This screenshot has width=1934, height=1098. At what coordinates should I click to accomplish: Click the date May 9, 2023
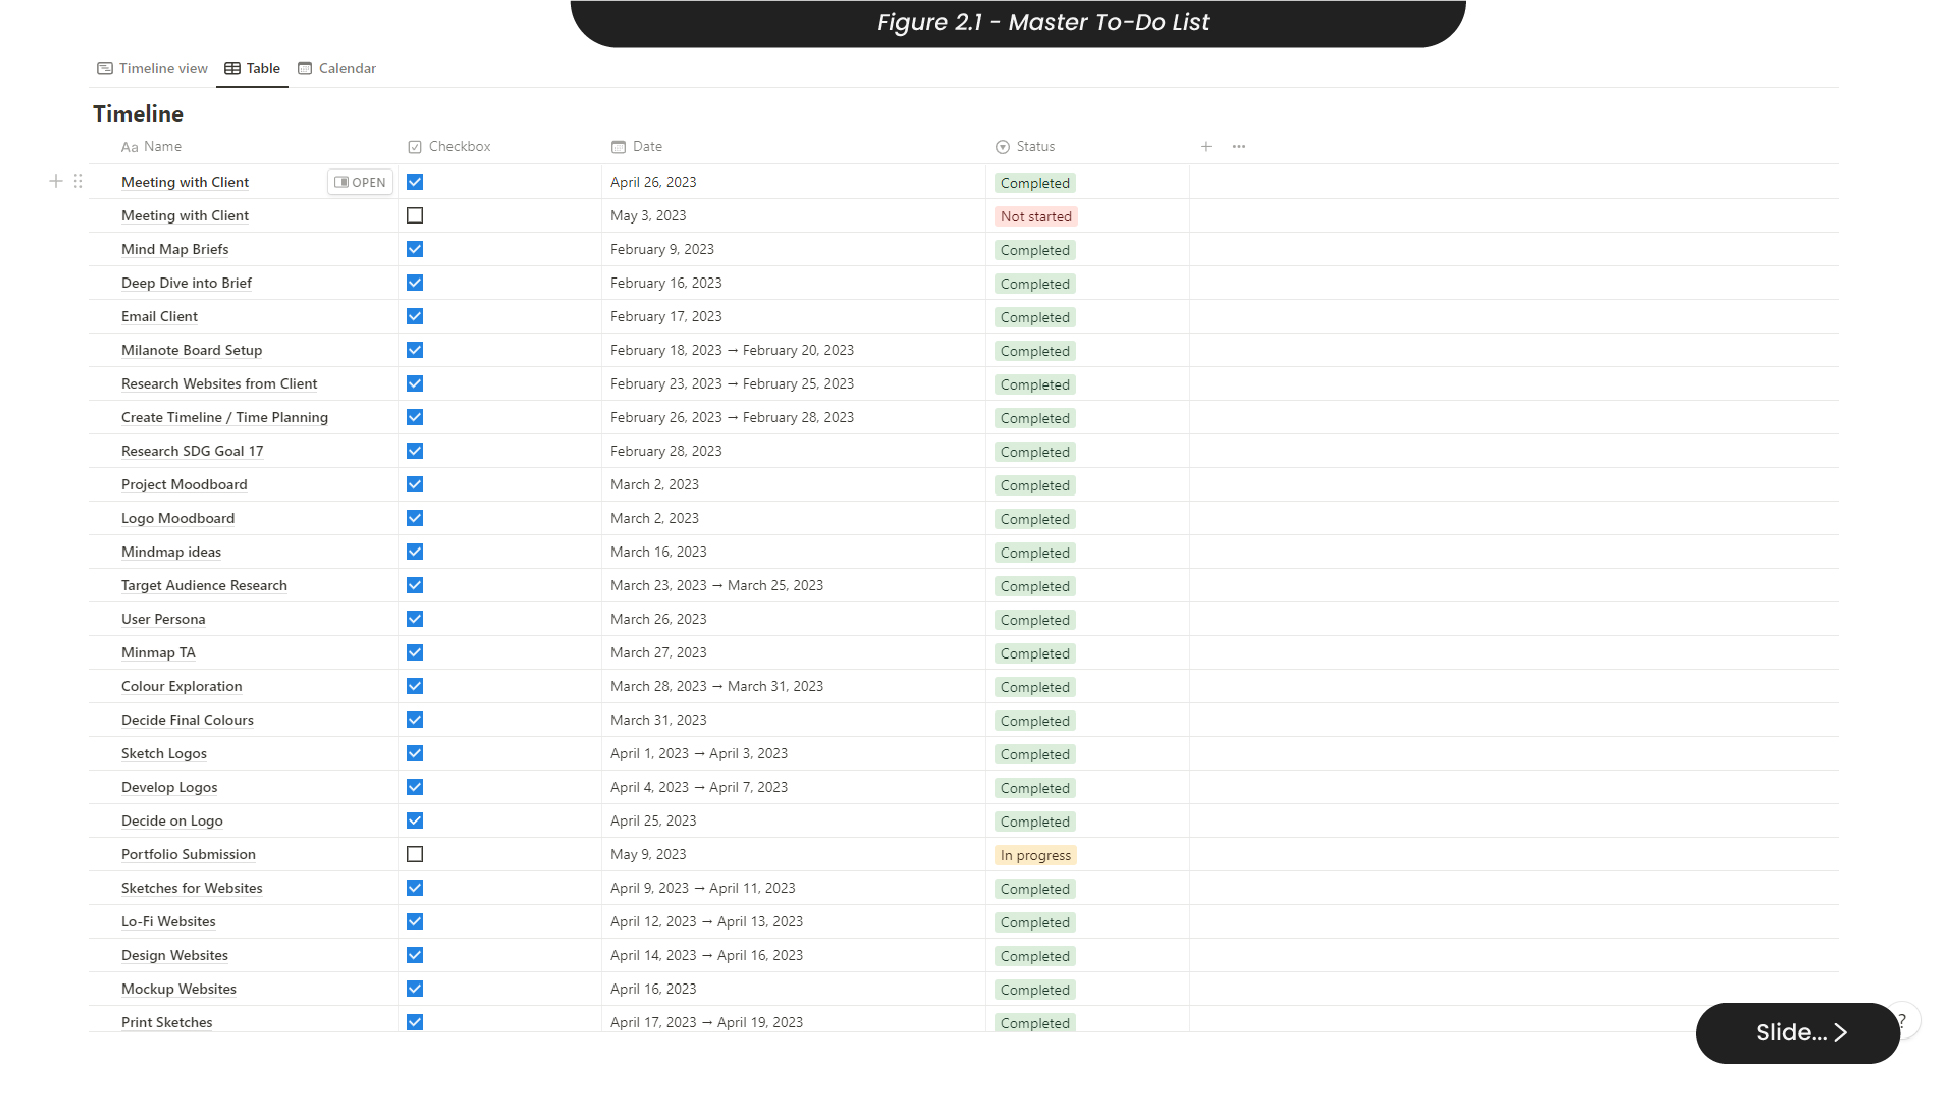point(648,854)
